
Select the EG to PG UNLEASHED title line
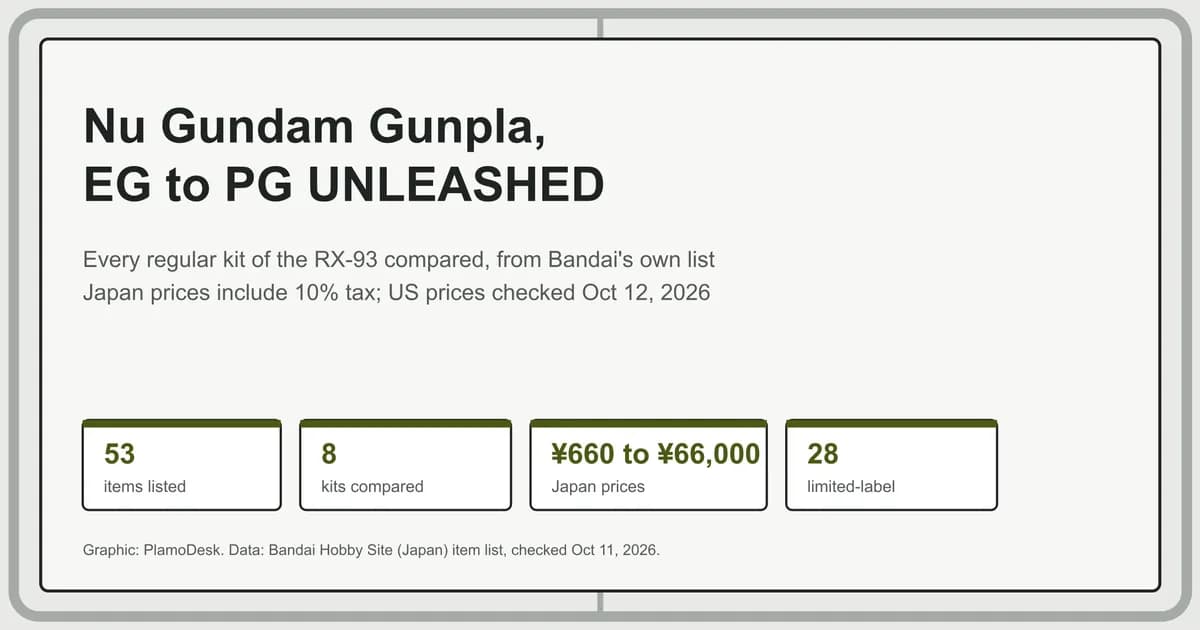click(344, 185)
